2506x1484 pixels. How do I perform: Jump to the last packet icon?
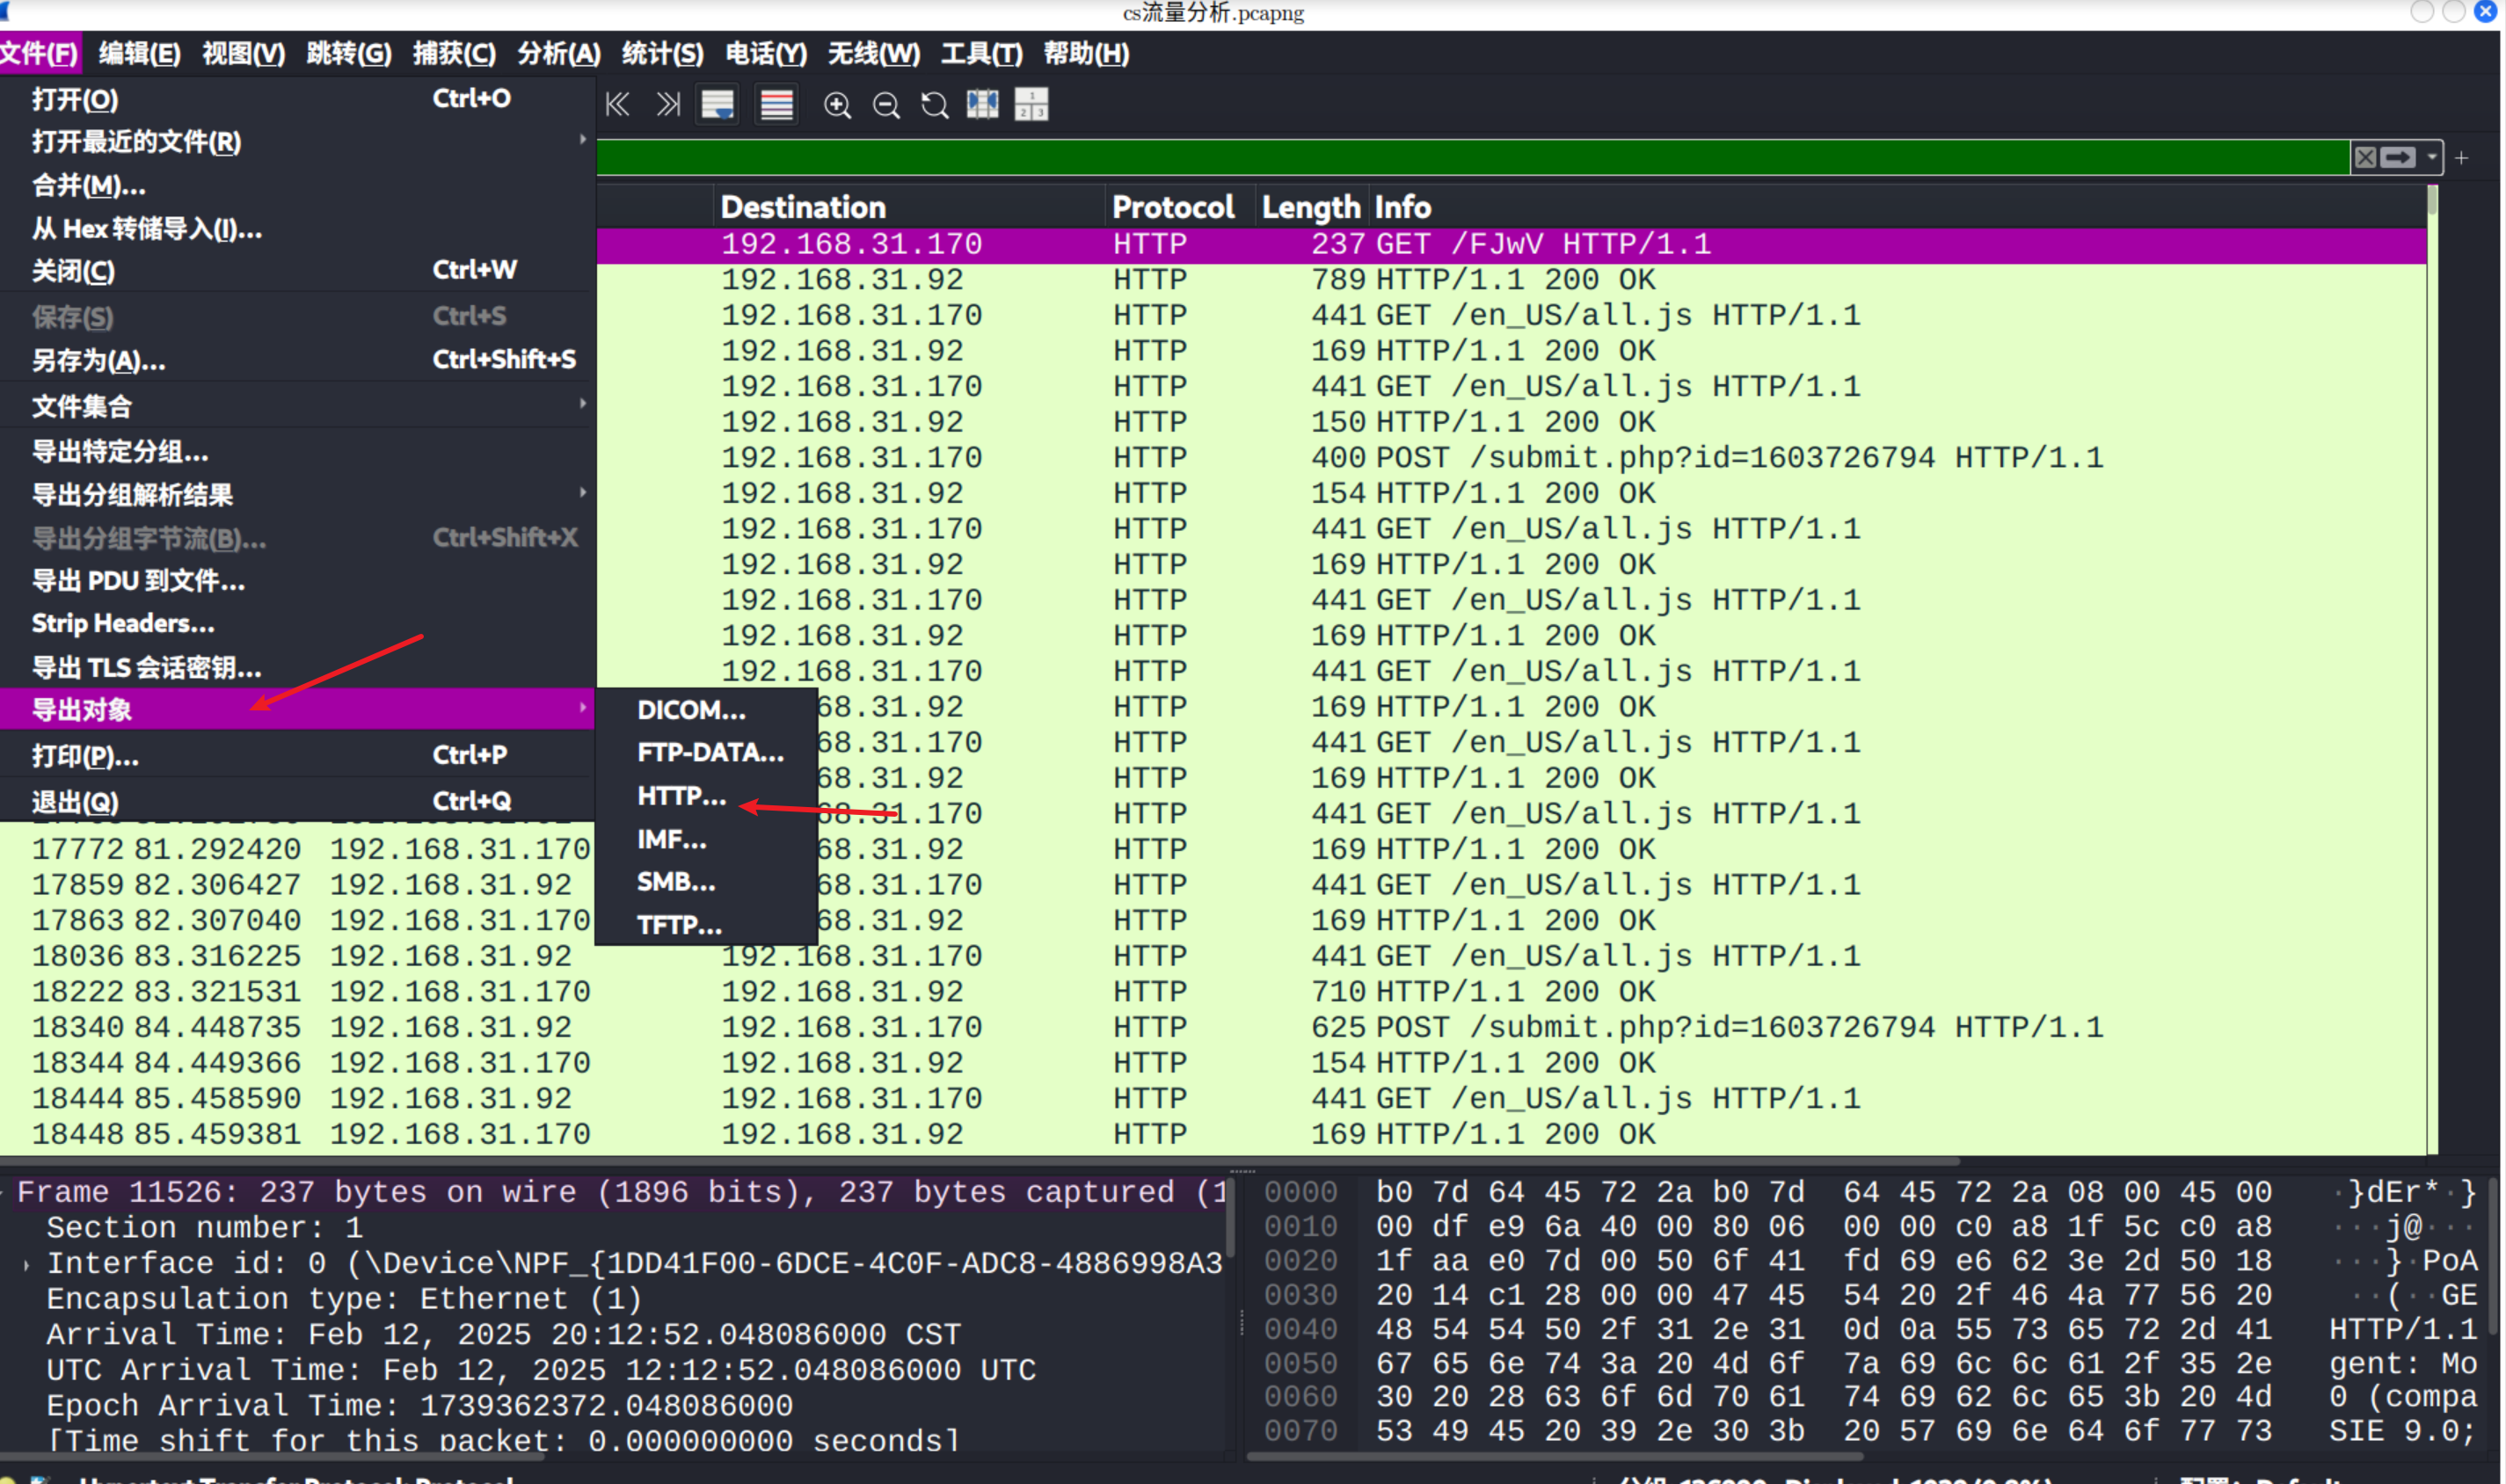[x=668, y=104]
